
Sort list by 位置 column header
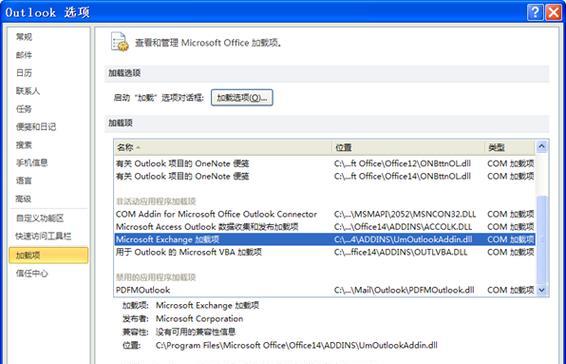point(408,147)
